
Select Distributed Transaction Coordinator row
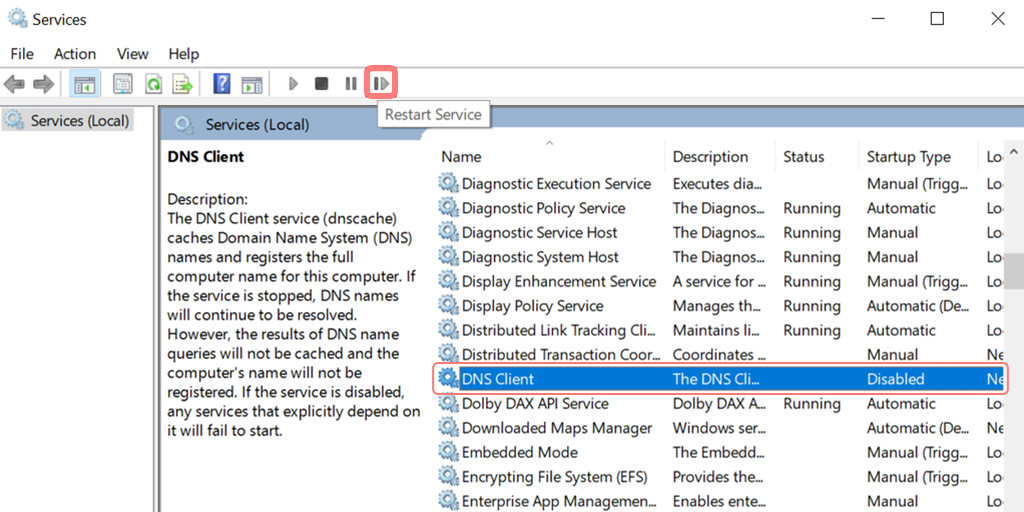721,355
